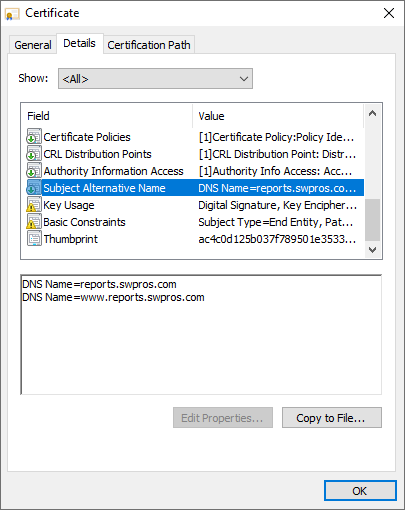
Task: Click the CRL Distribution Points icon
Action: click(x=34, y=154)
